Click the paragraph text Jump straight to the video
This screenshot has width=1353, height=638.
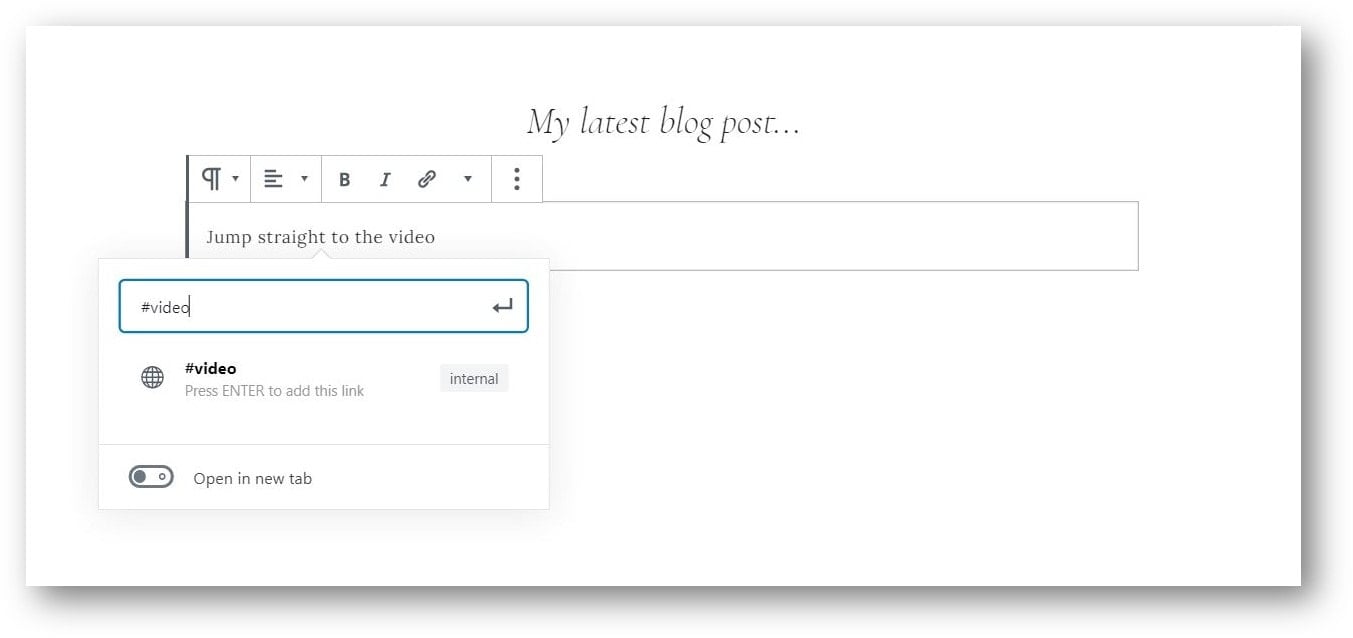[x=320, y=237]
